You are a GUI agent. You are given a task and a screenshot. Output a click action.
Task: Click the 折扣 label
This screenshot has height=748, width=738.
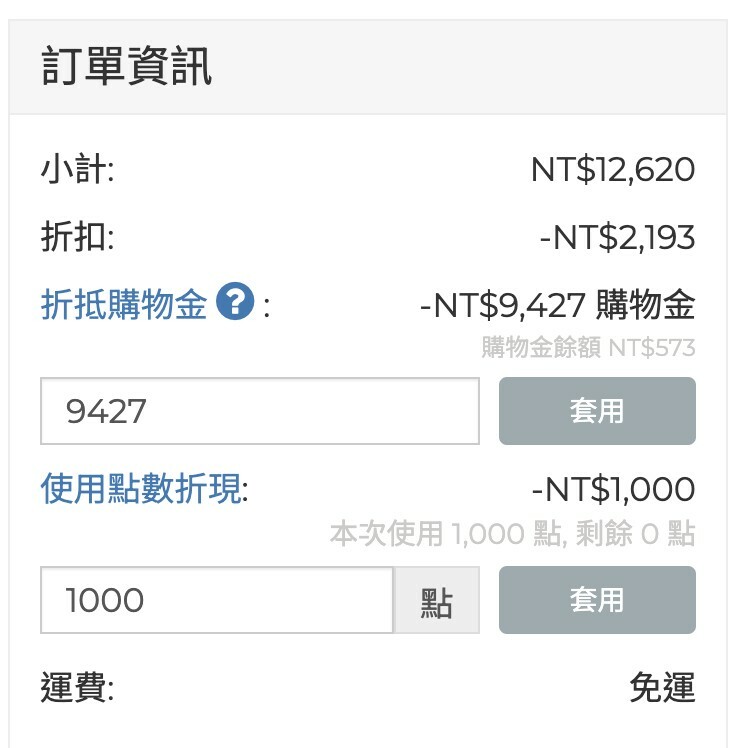point(77,238)
